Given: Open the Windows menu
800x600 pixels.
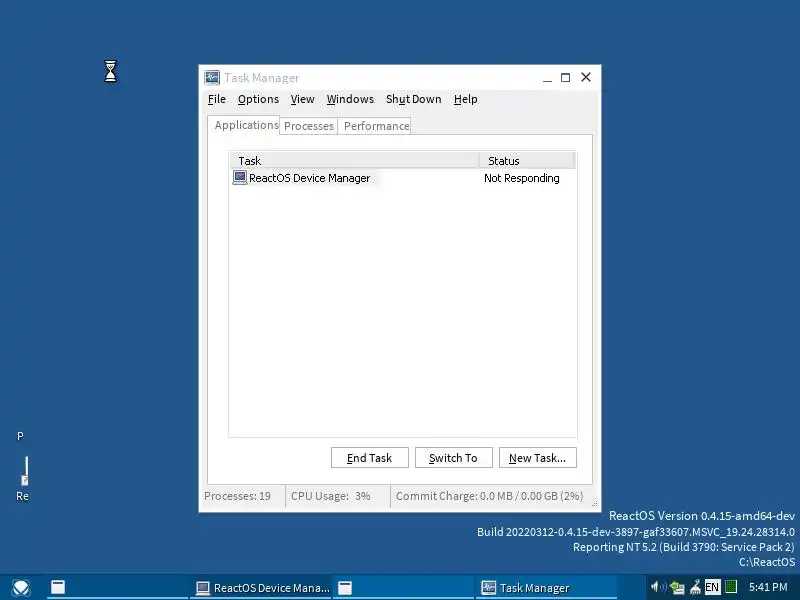Looking at the screenshot, I should coord(350,99).
